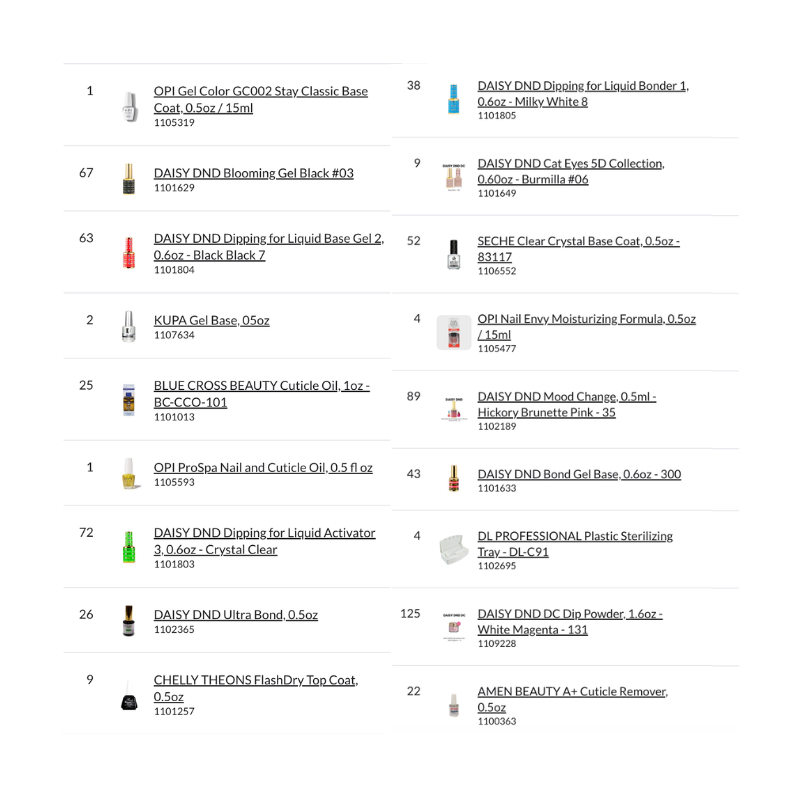Click the KUPA Gel Base product image

point(128,327)
